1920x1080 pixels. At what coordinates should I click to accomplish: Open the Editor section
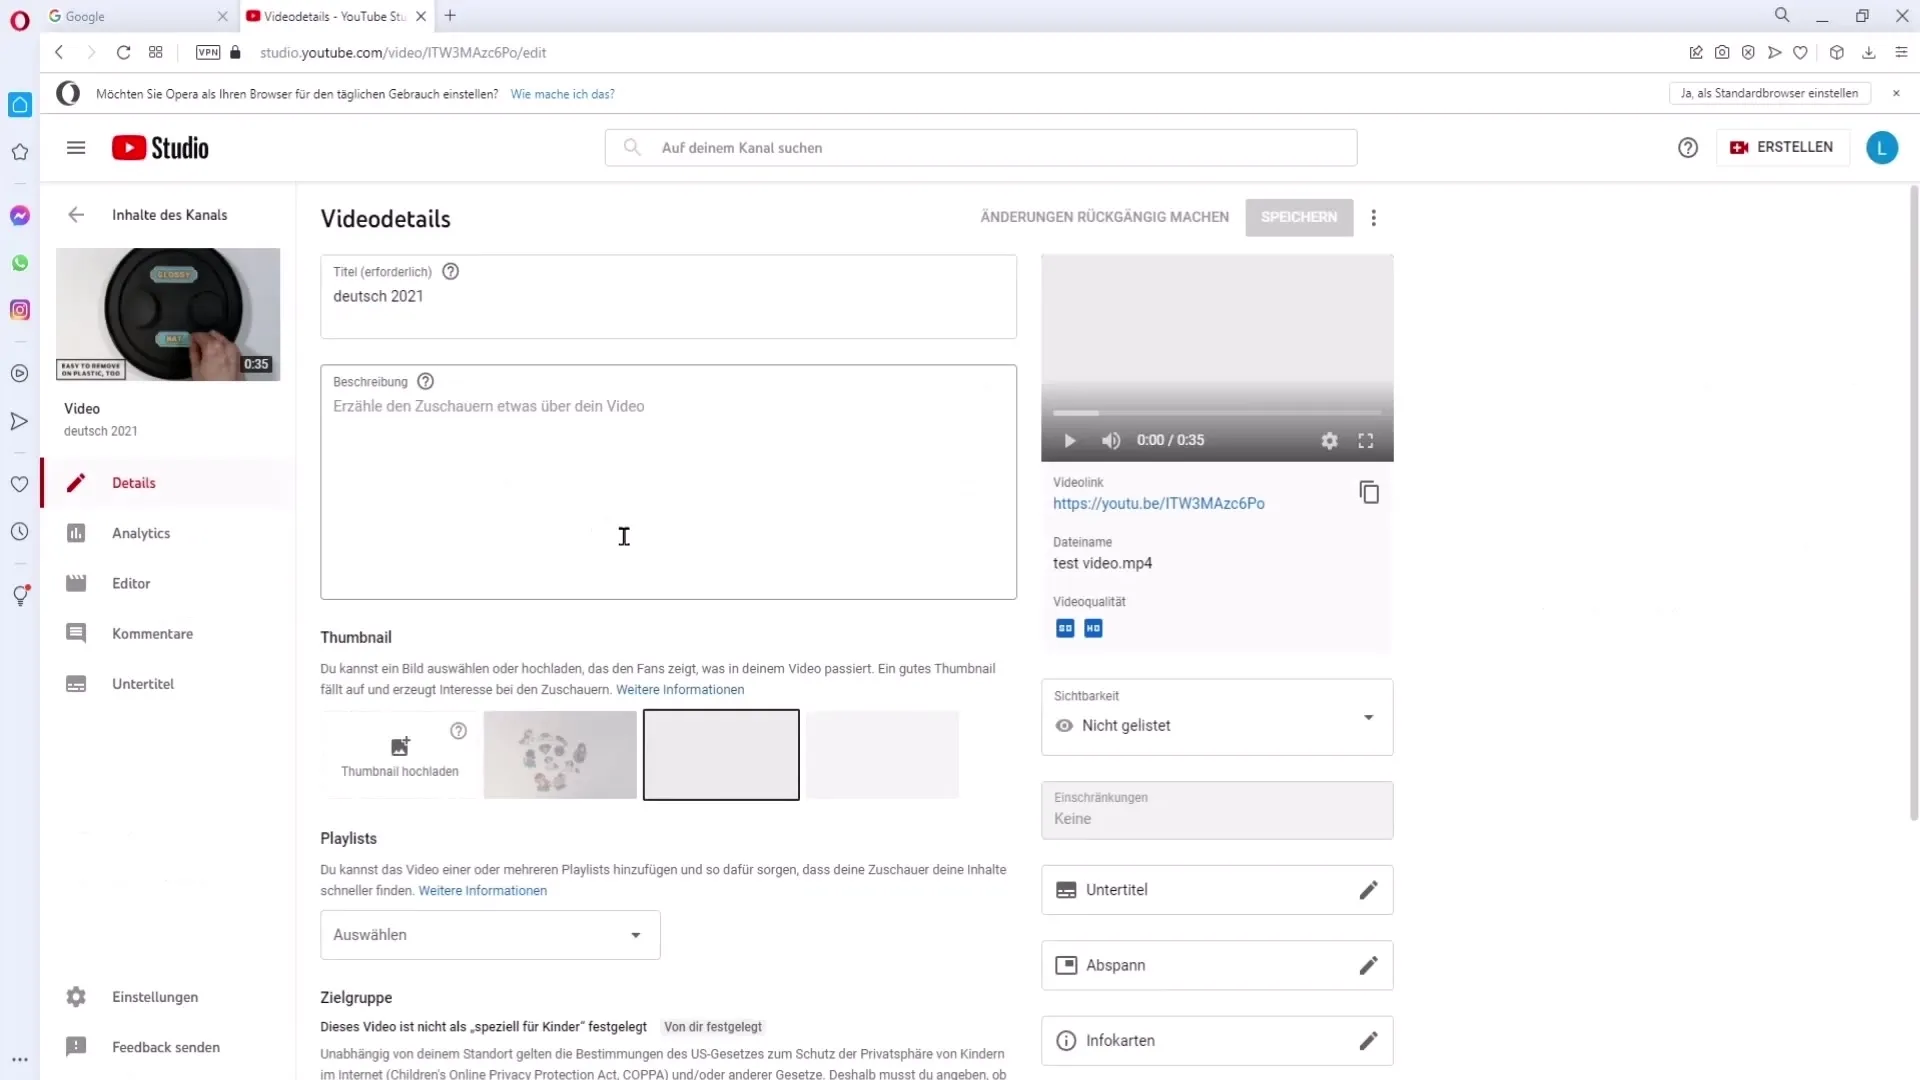coord(131,583)
